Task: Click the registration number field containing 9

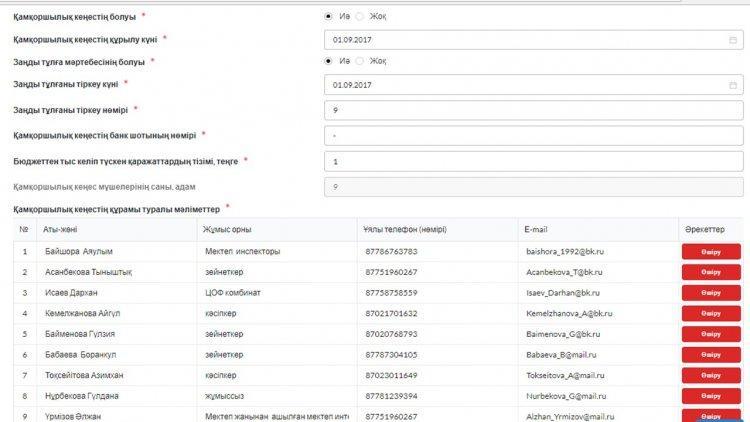Action: click(x=533, y=110)
